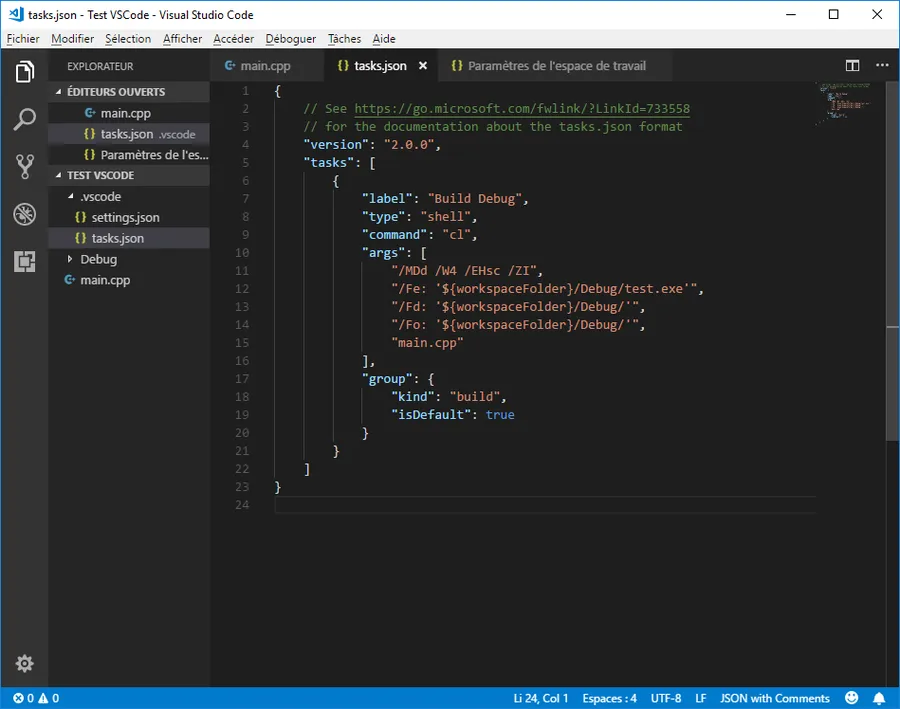Change indentation via Espaces : 4
900x709 pixels.
[x=610, y=698]
